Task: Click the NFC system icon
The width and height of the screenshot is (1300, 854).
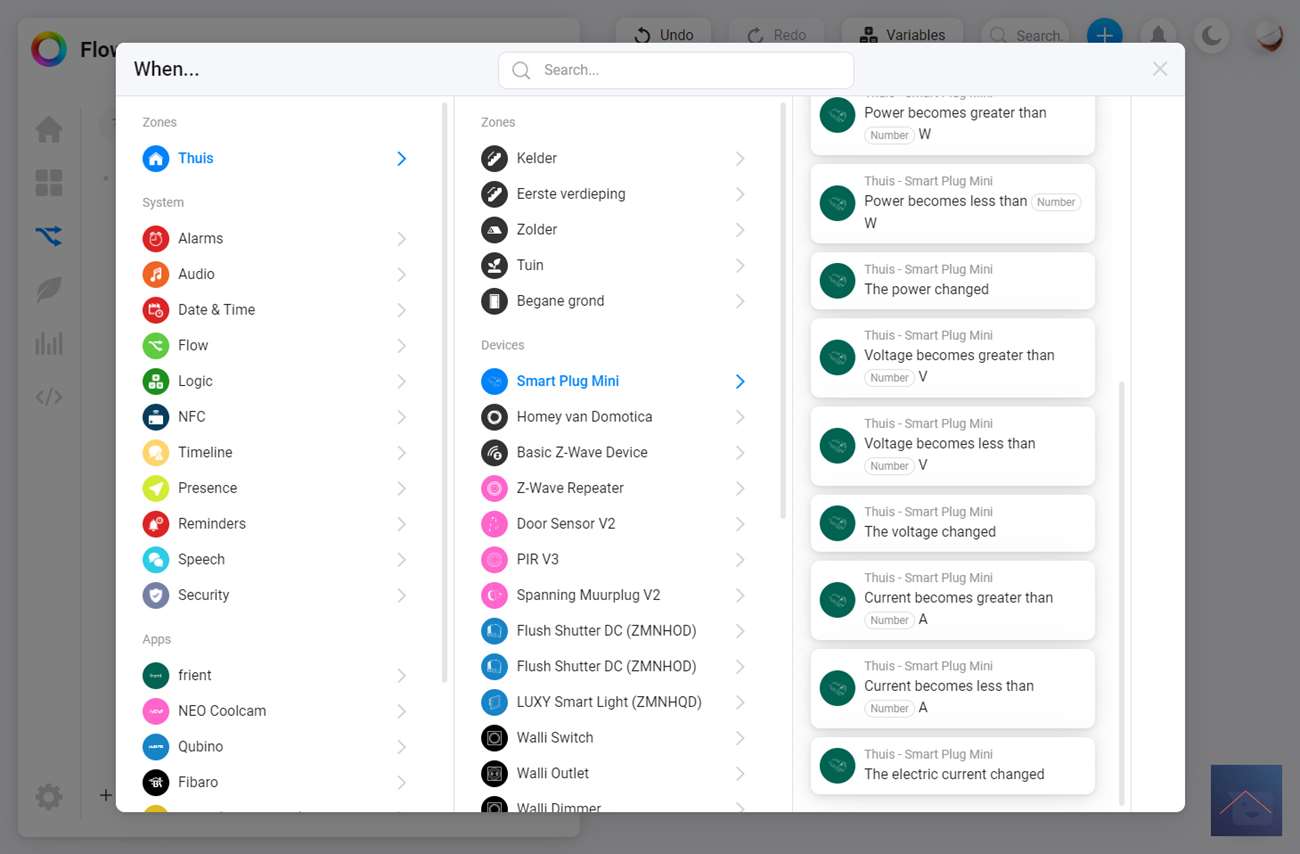Action: [x=155, y=417]
